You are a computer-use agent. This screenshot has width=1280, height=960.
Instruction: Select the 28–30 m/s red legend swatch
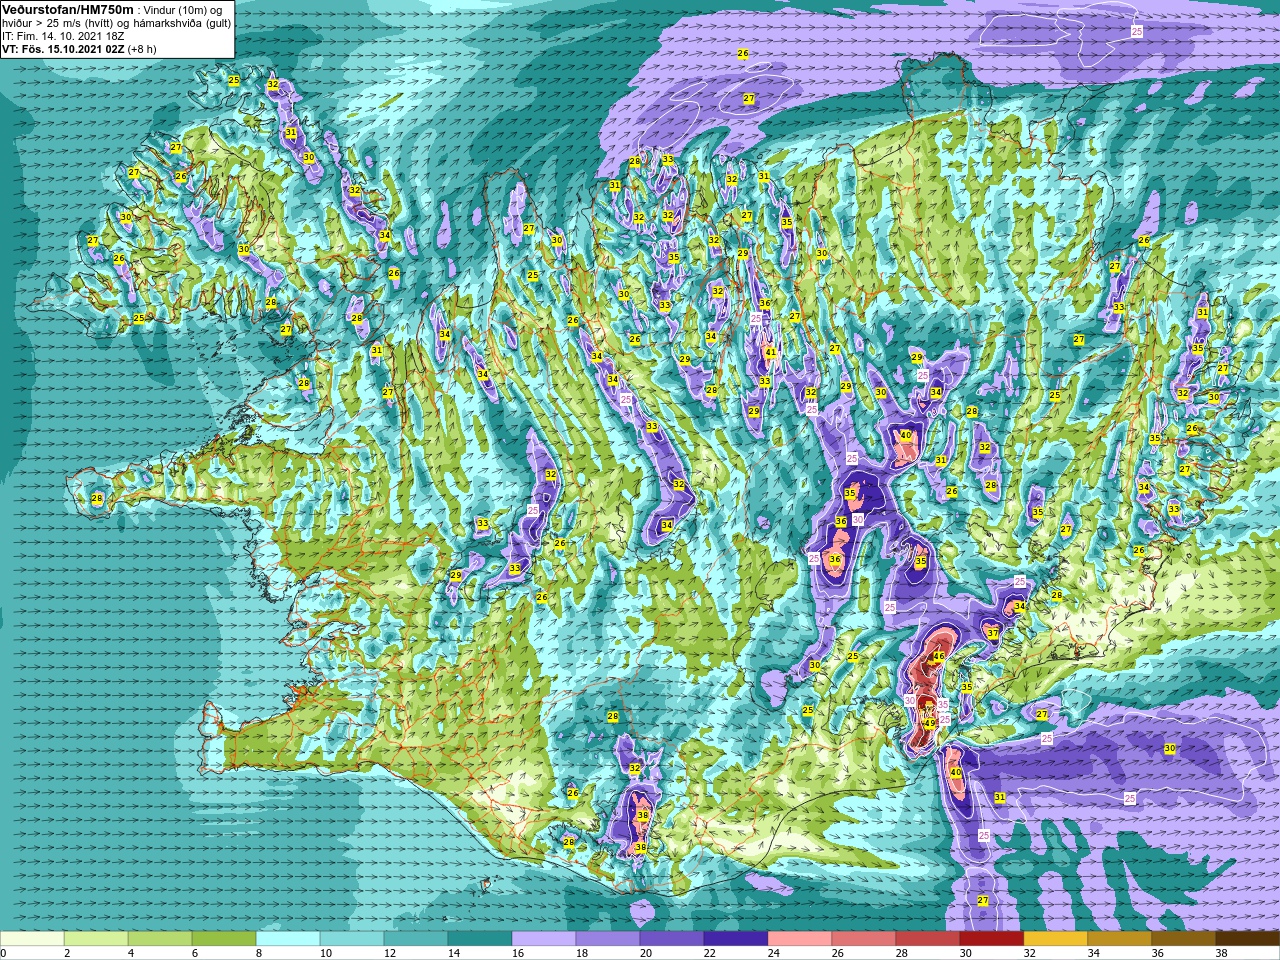(x=928, y=938)
